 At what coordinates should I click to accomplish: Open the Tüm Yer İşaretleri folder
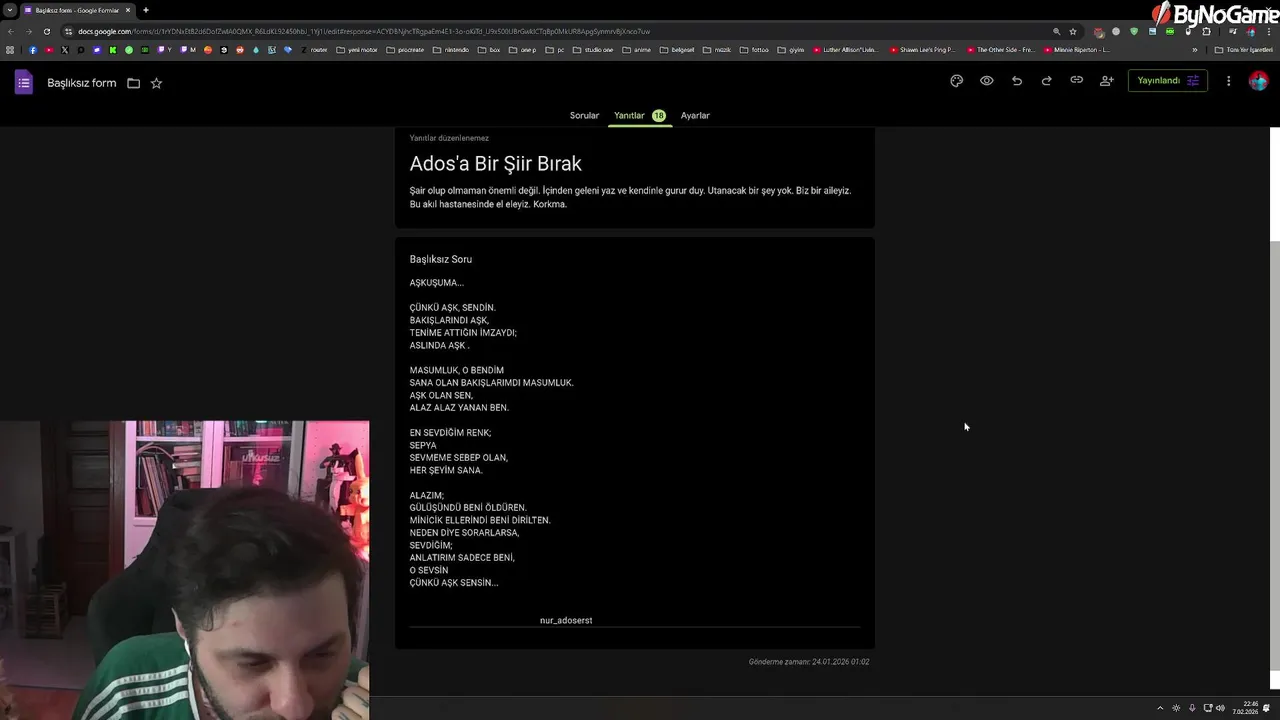pyautogui.click(x=1244, y=49)
